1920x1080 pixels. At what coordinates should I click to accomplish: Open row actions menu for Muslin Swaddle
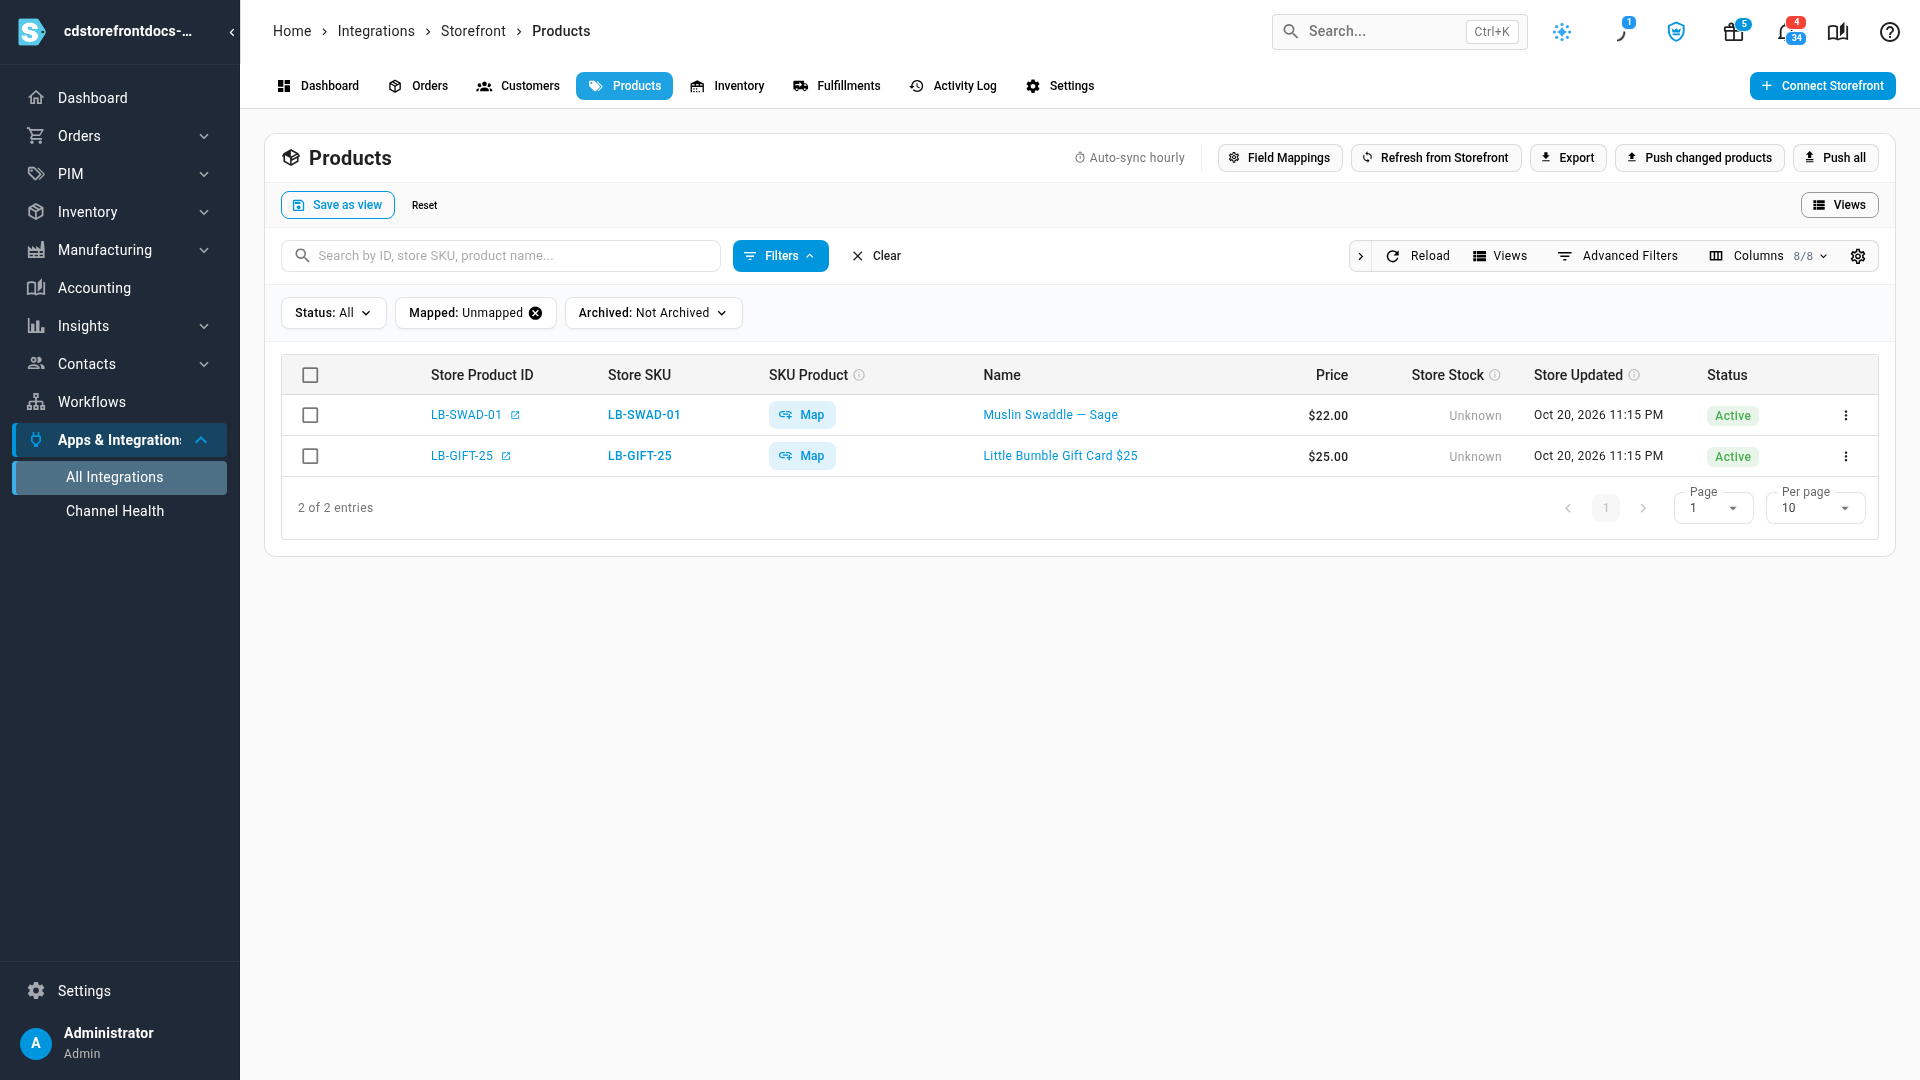coord(1846,415)
